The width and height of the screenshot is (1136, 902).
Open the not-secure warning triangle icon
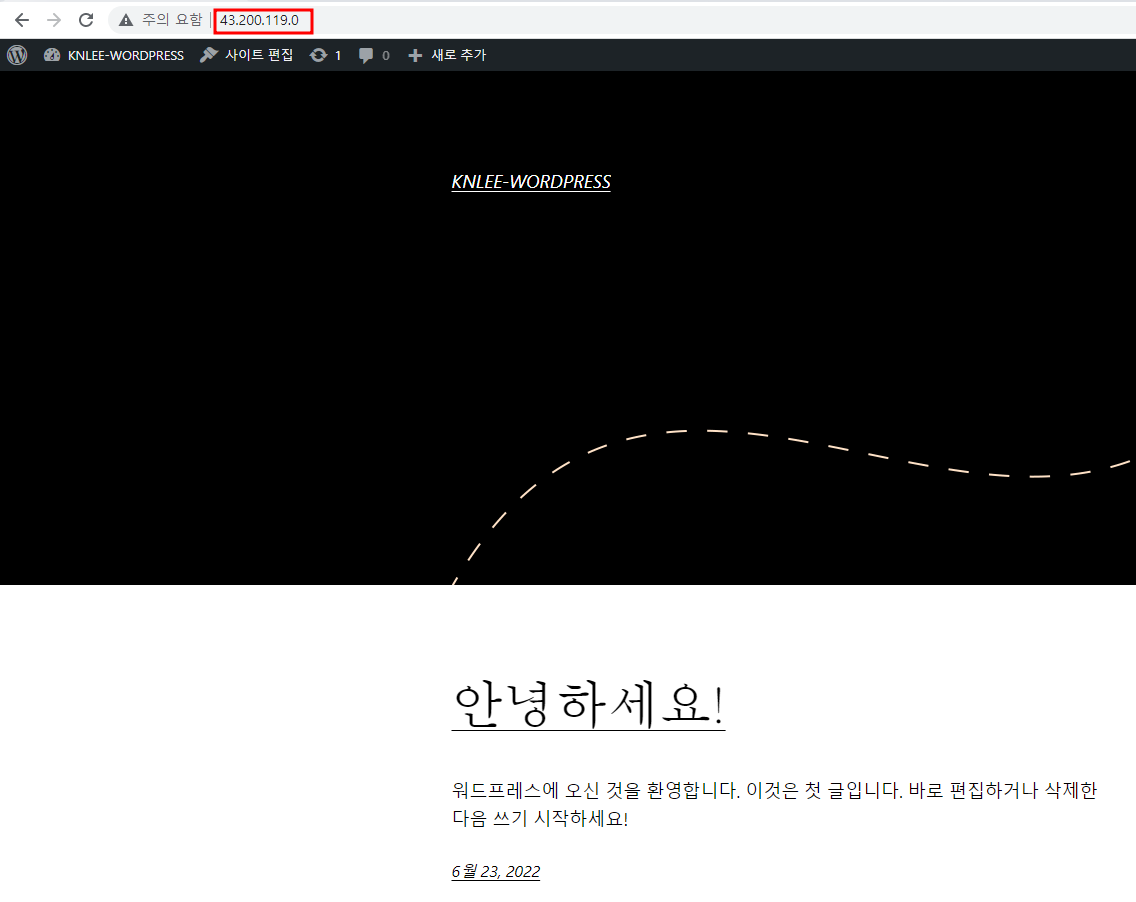coord(126,20)
